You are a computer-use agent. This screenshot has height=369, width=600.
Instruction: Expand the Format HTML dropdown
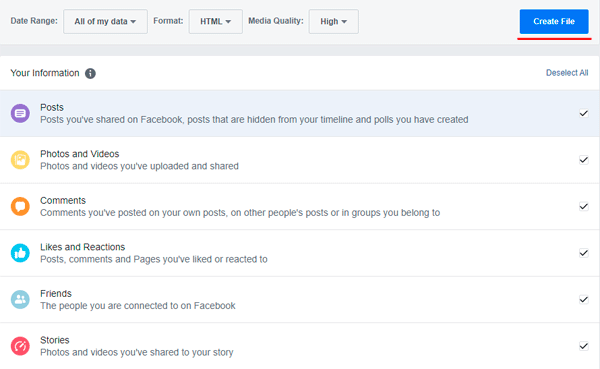point(215,21)
